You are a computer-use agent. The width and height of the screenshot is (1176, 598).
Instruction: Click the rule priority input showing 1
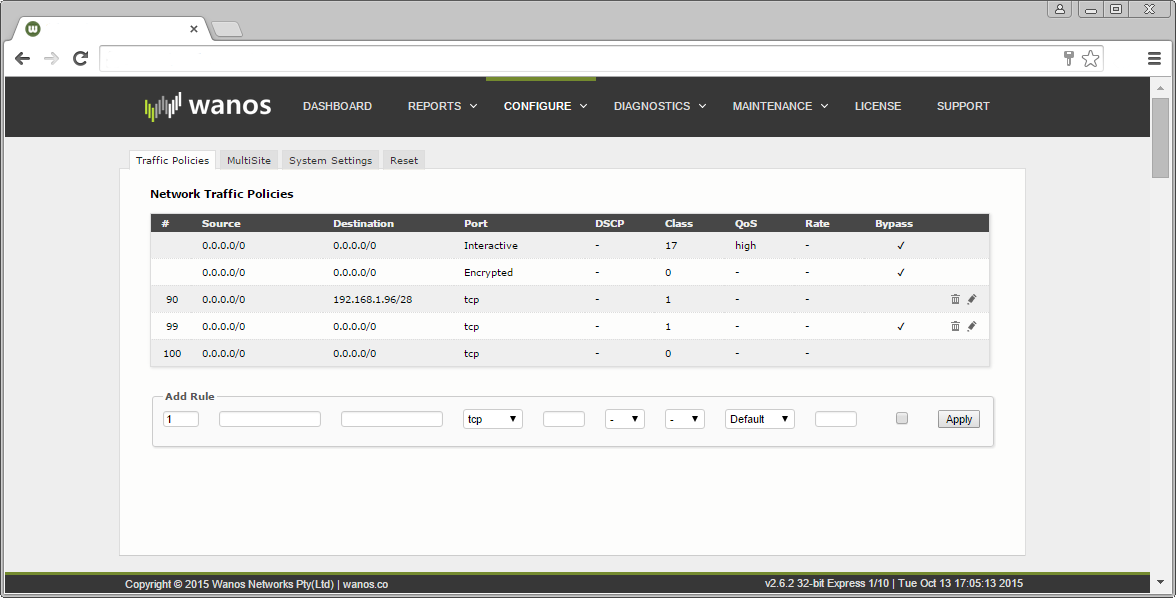click(181, 418)
